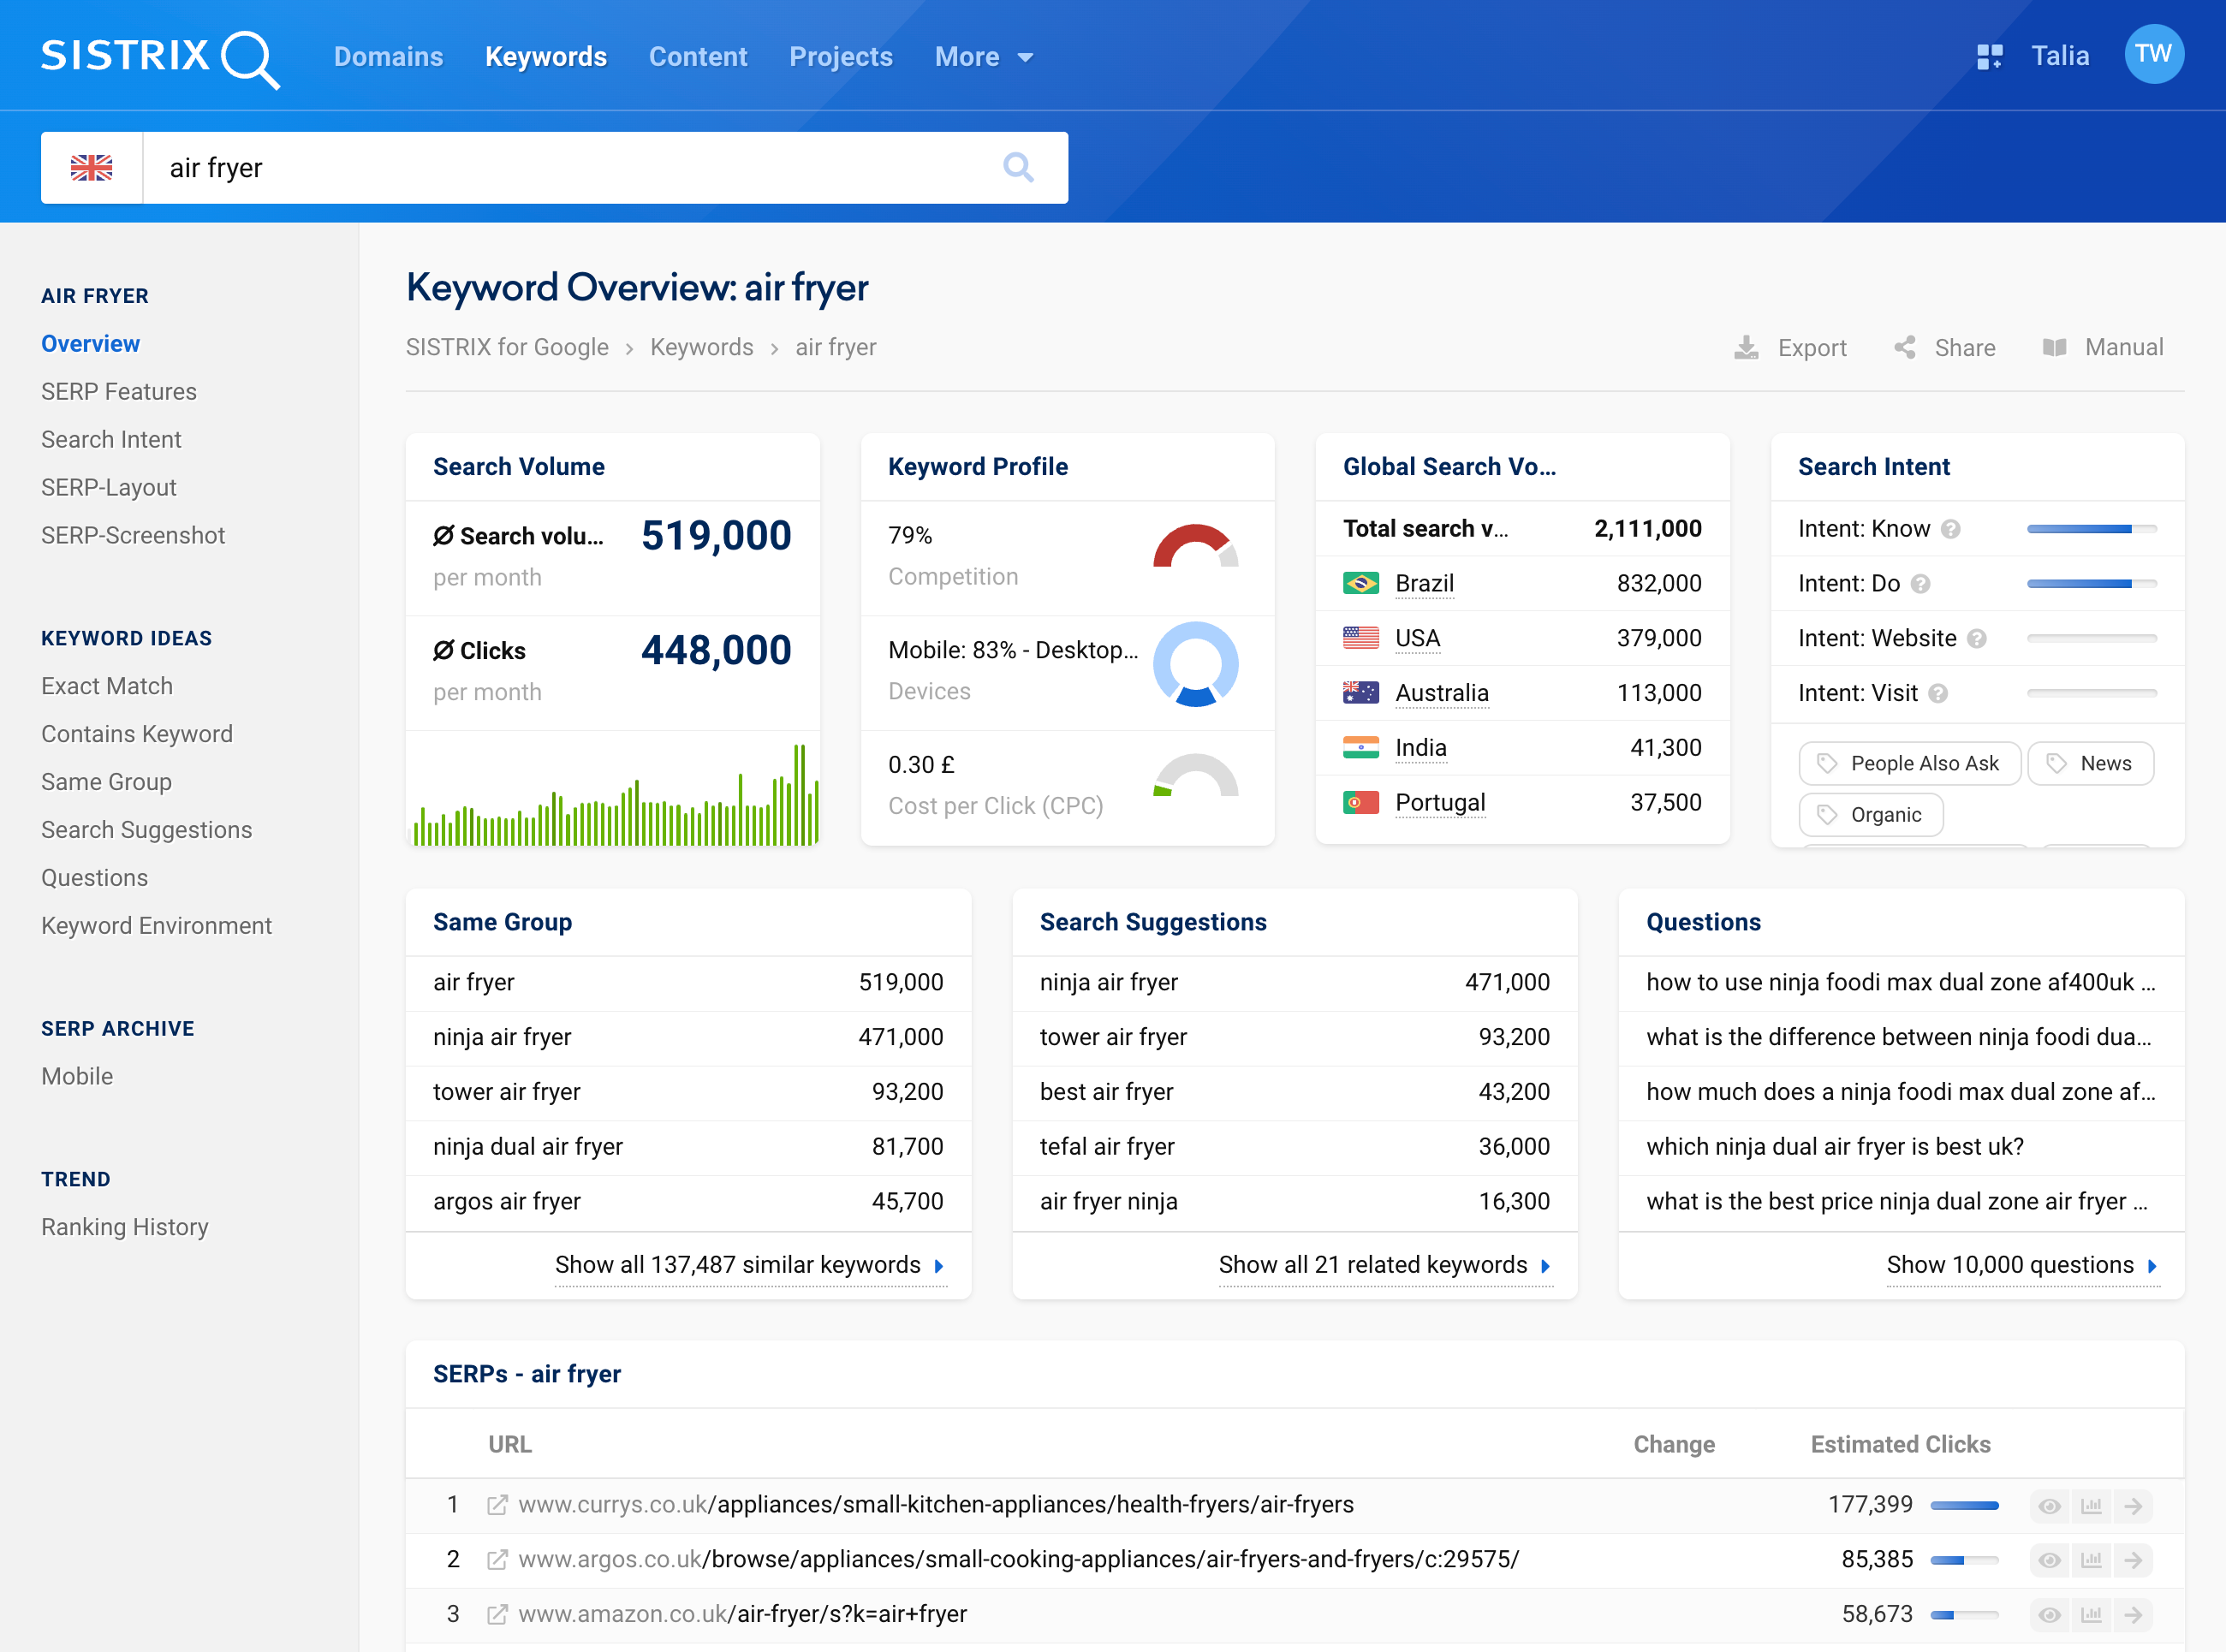Click the Intent: Do progress bar

2091,584
